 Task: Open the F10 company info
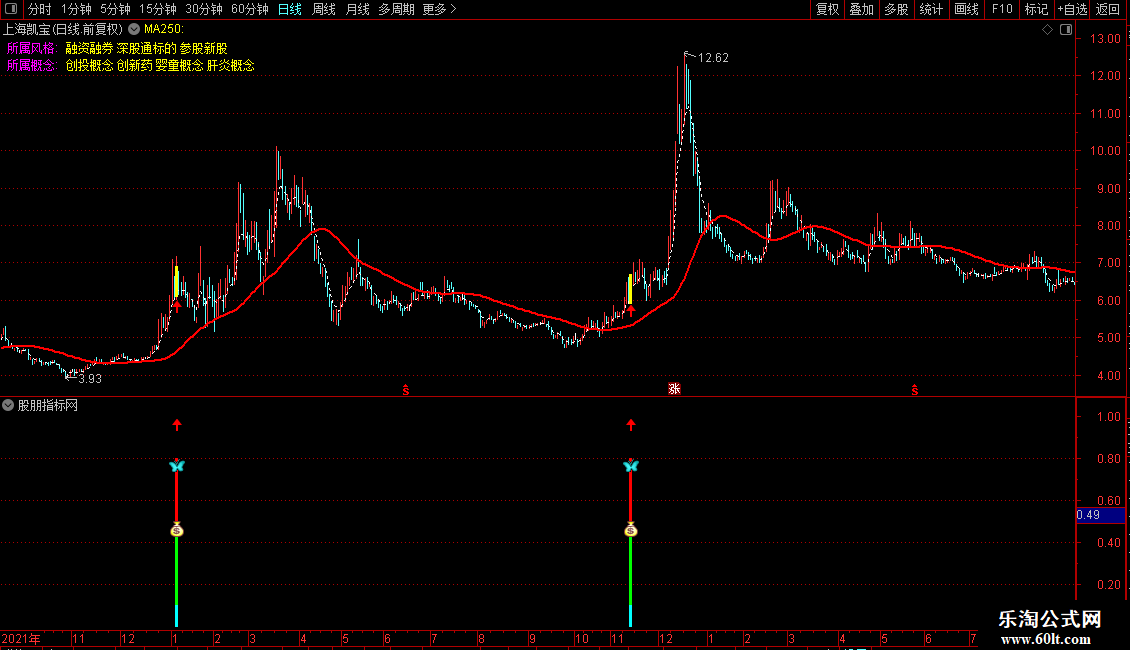[x=1002, y=9]
